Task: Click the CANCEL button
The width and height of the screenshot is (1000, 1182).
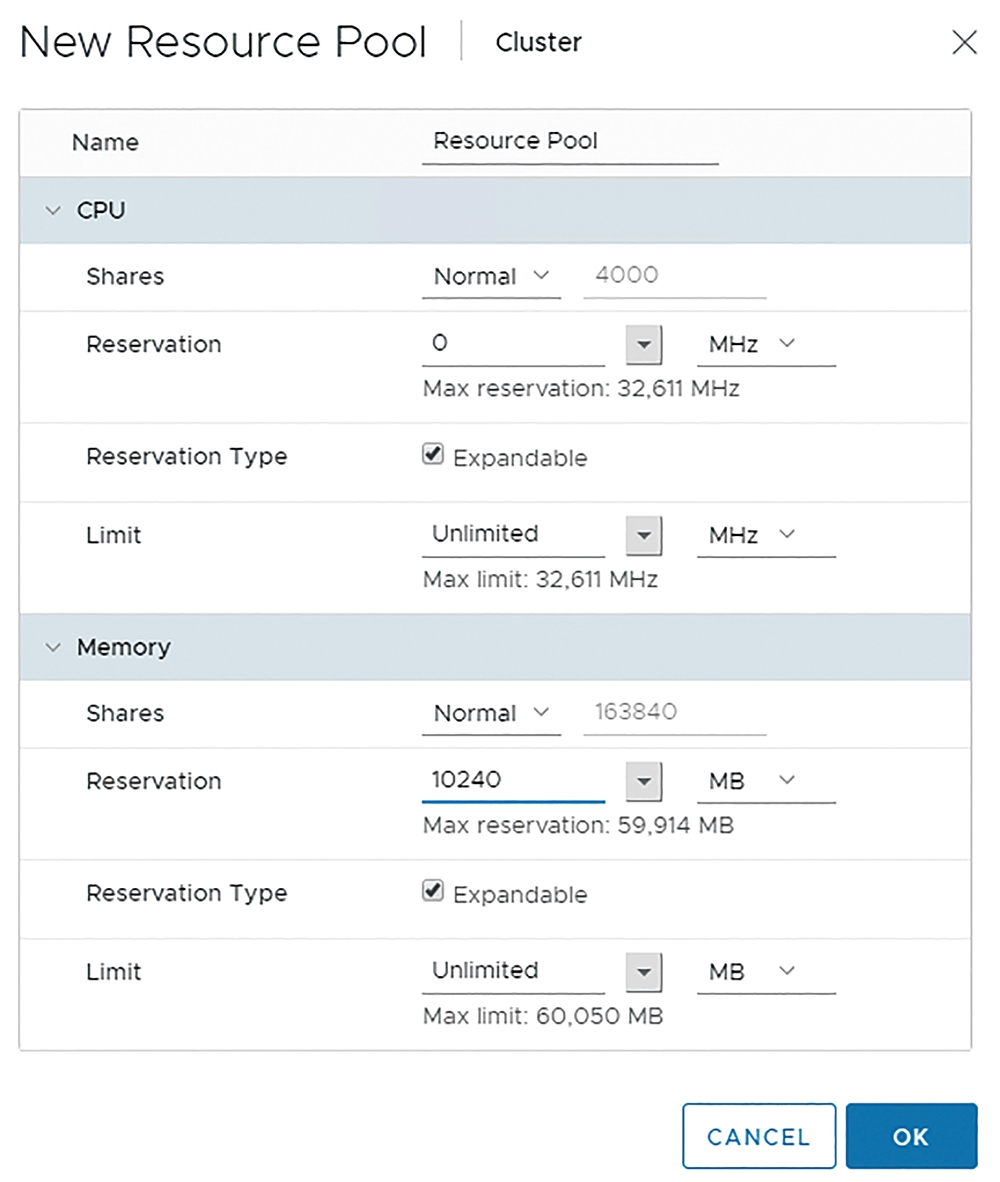Action: pyautogui.click(x=759, y=1136)
